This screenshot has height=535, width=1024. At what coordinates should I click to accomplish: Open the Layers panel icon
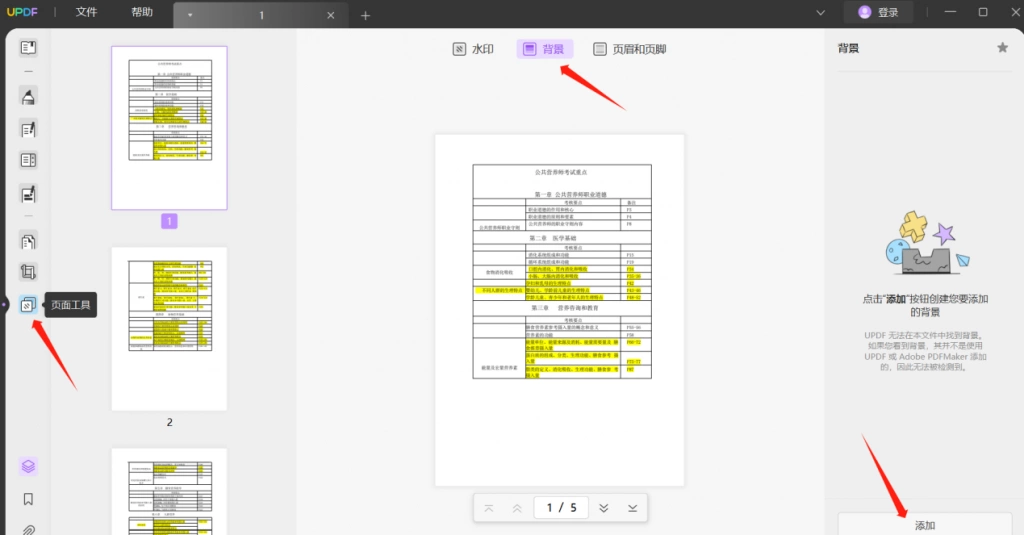pyautogui.click(x=28, y=466)
